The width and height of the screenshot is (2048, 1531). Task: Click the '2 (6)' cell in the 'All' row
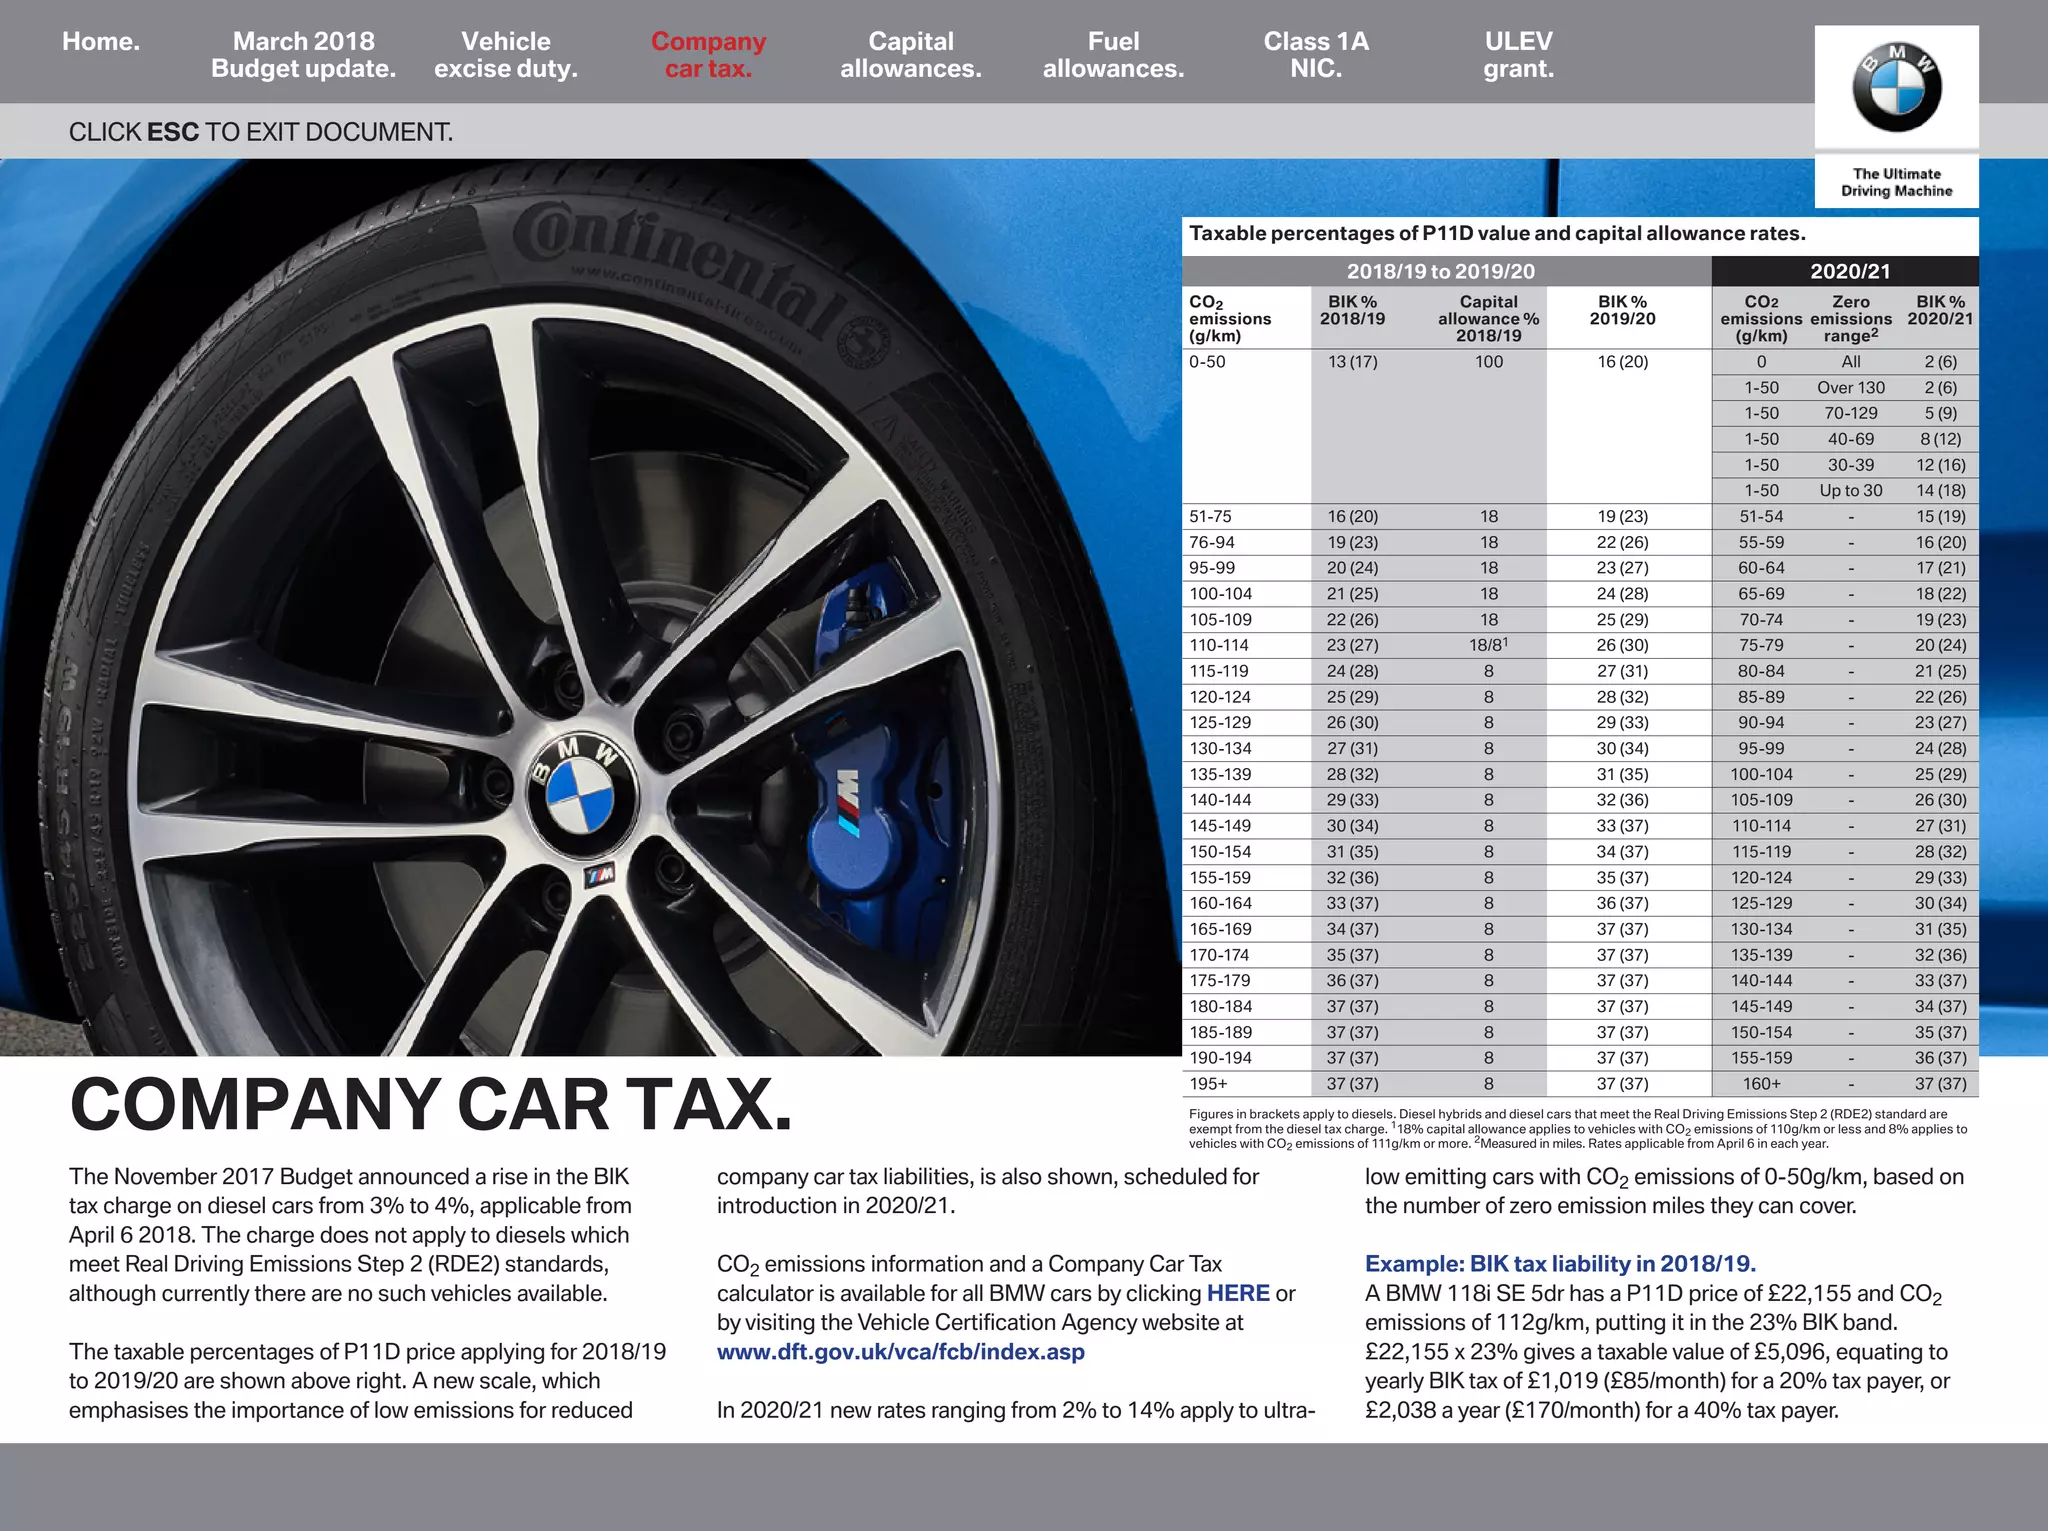pyautogui.click(x=1941, y=362)
